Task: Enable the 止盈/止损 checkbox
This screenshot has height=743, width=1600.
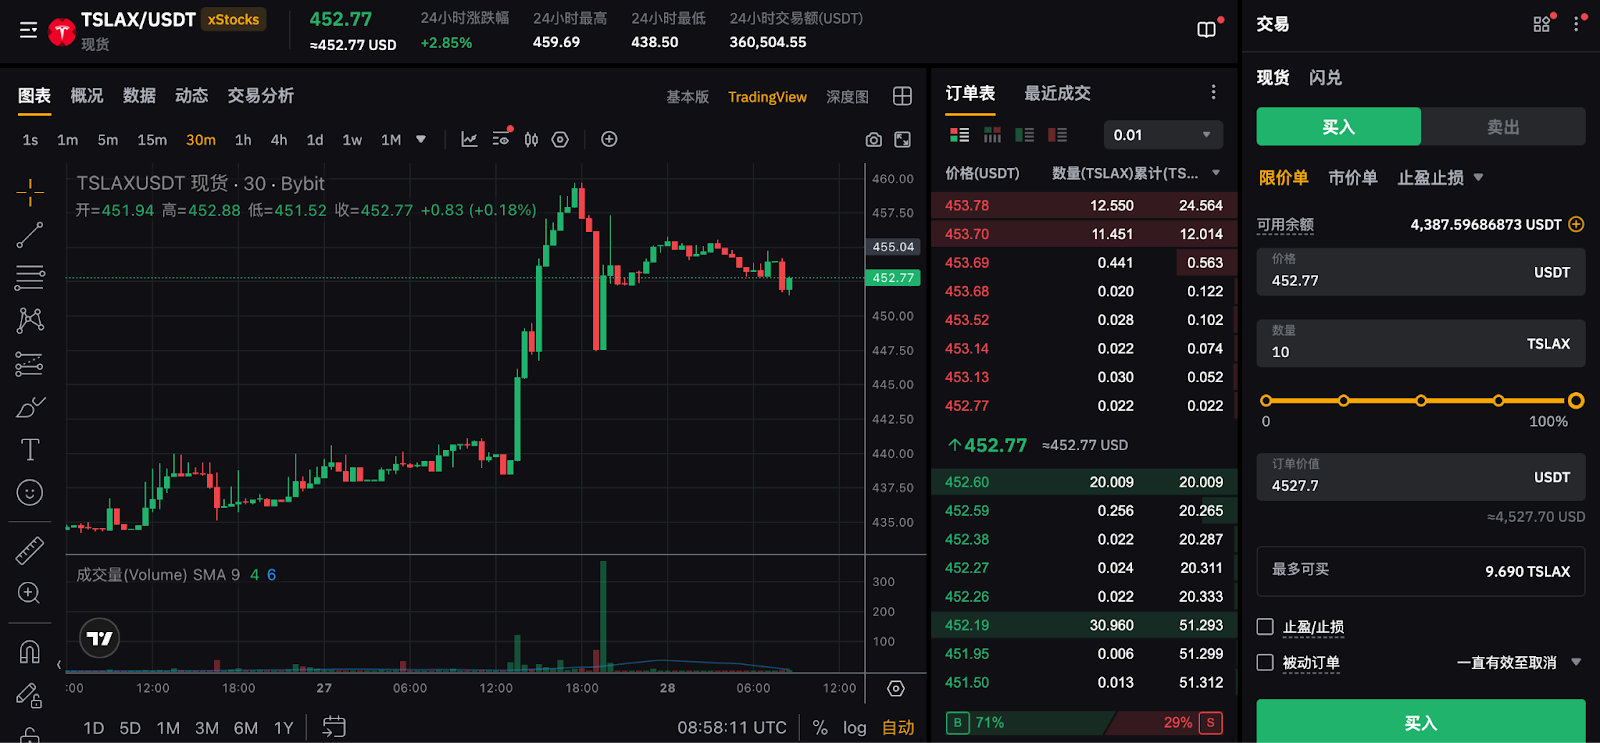Action: click(x=1265, y=627)
